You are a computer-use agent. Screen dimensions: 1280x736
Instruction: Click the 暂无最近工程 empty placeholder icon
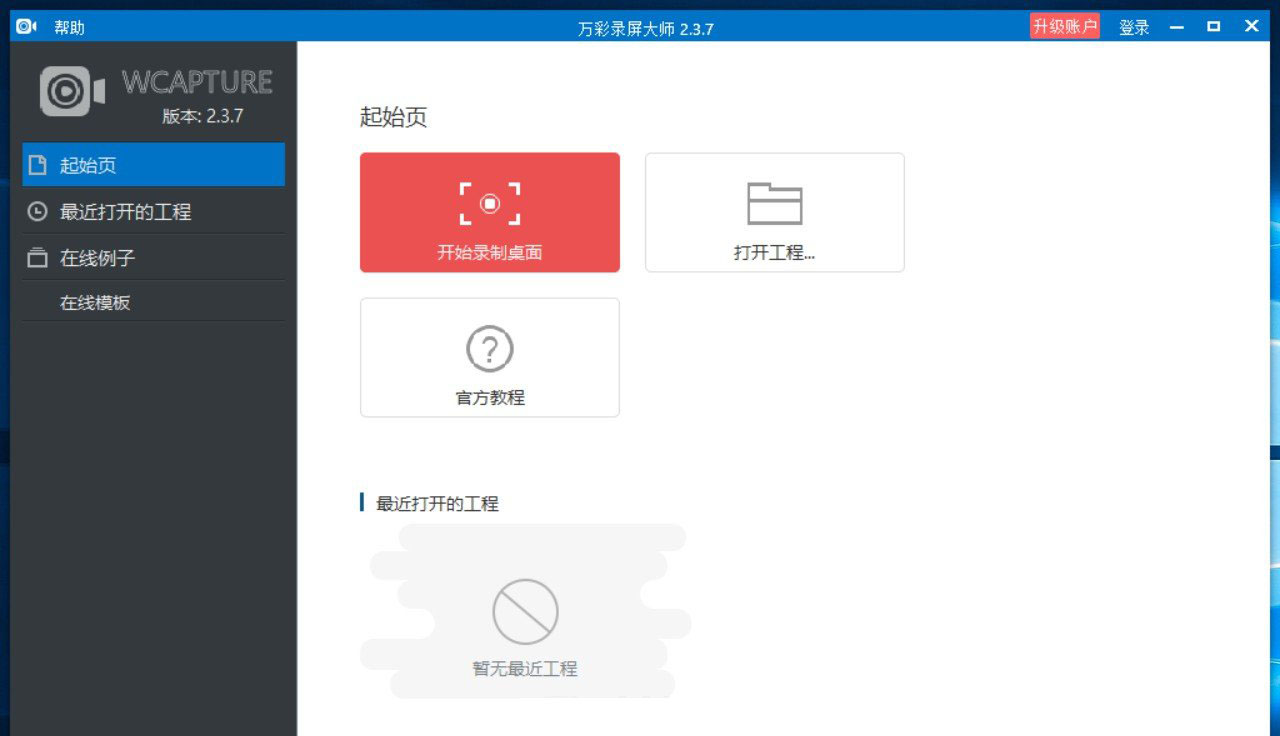[525, 611]
